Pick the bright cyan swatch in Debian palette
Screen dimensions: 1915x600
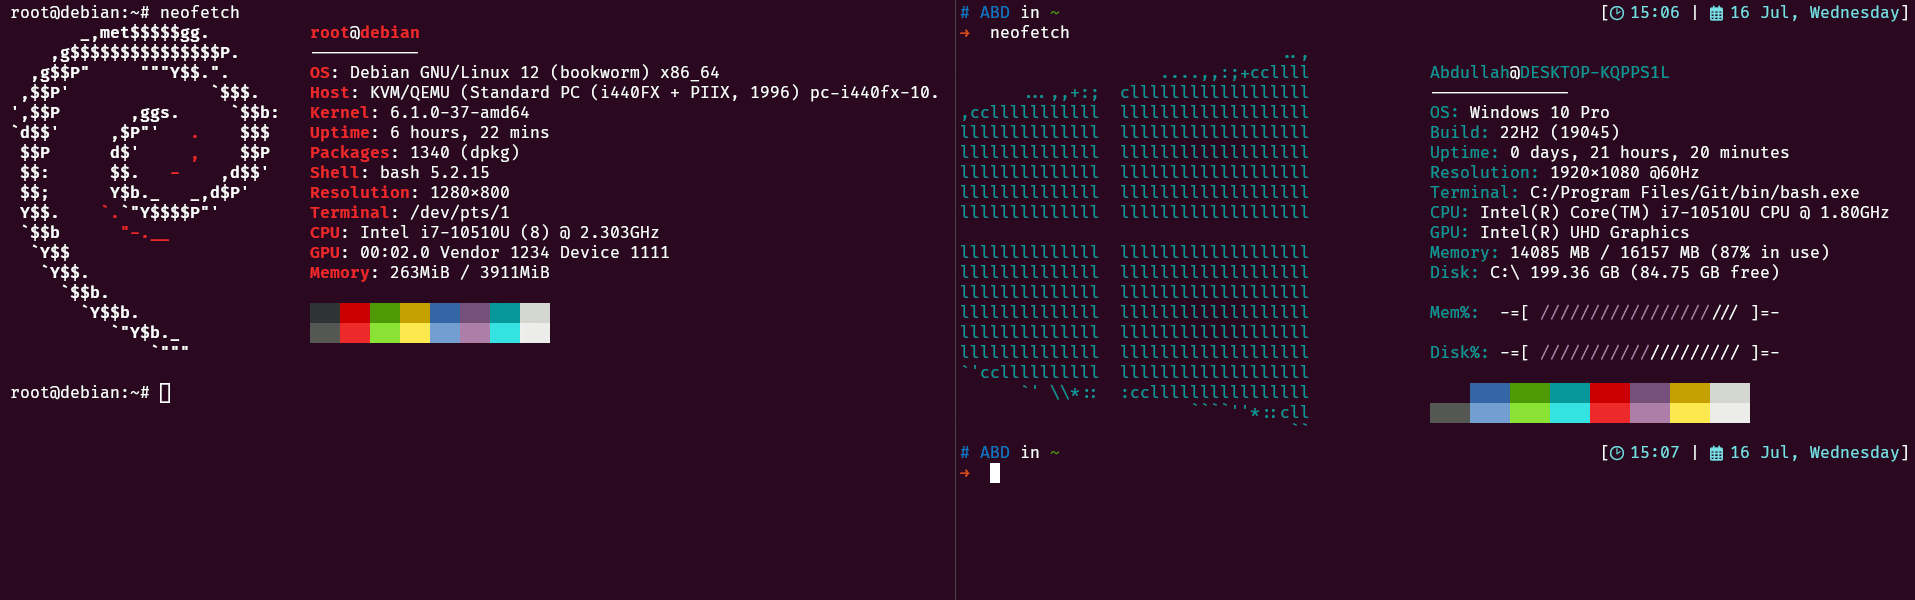click(x=505, y=333)
